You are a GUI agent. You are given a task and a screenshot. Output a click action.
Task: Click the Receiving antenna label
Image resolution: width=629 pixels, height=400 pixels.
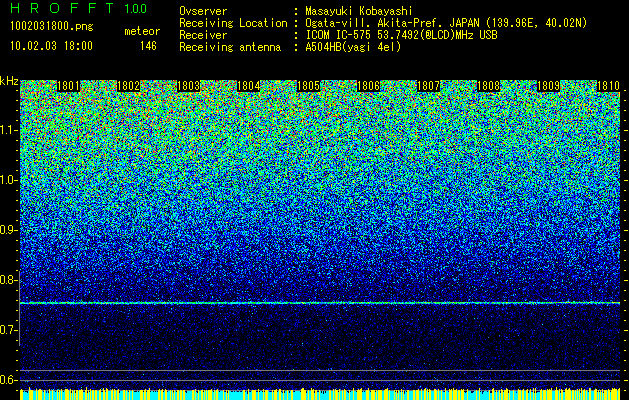point(230,48)
